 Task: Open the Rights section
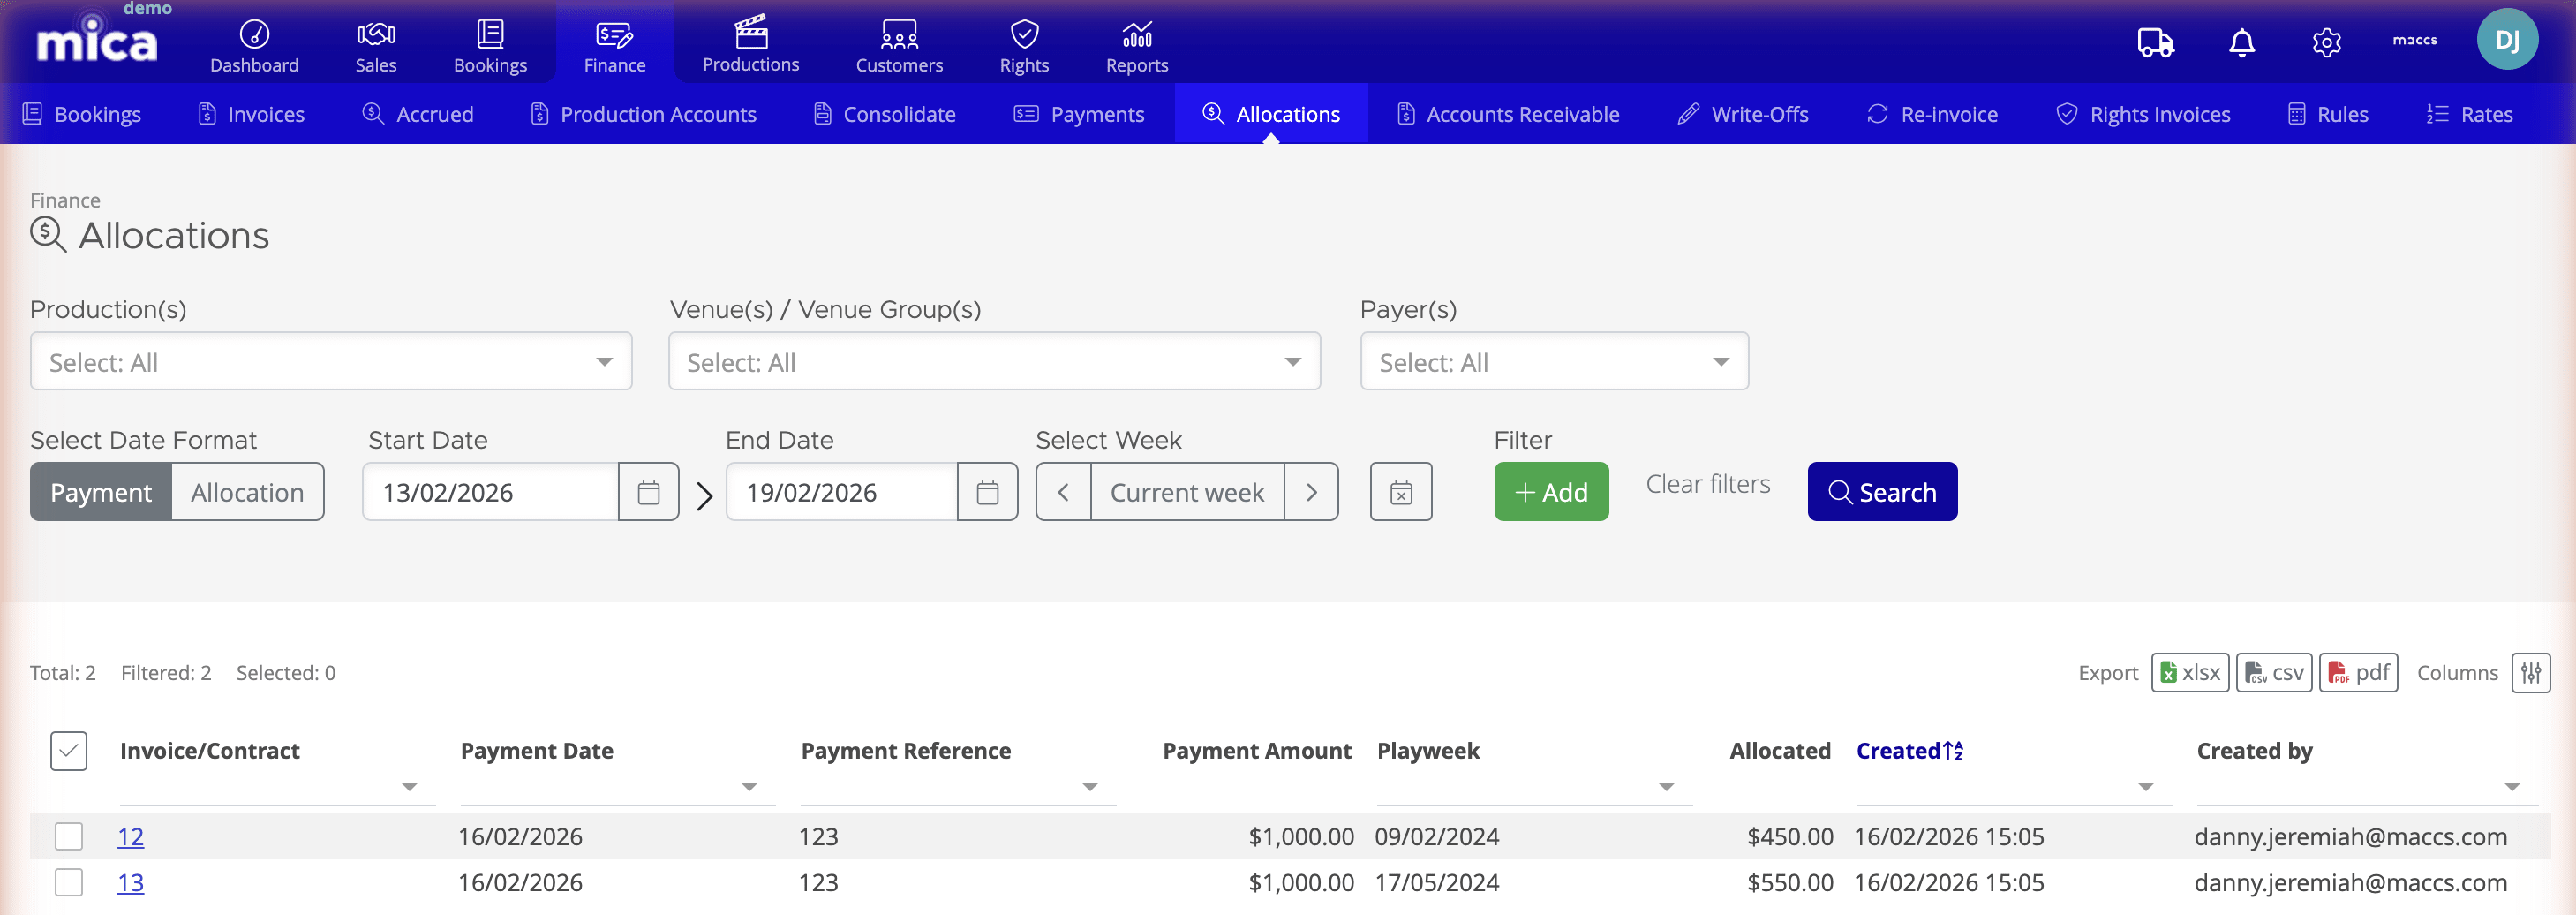coord(1024,45)
